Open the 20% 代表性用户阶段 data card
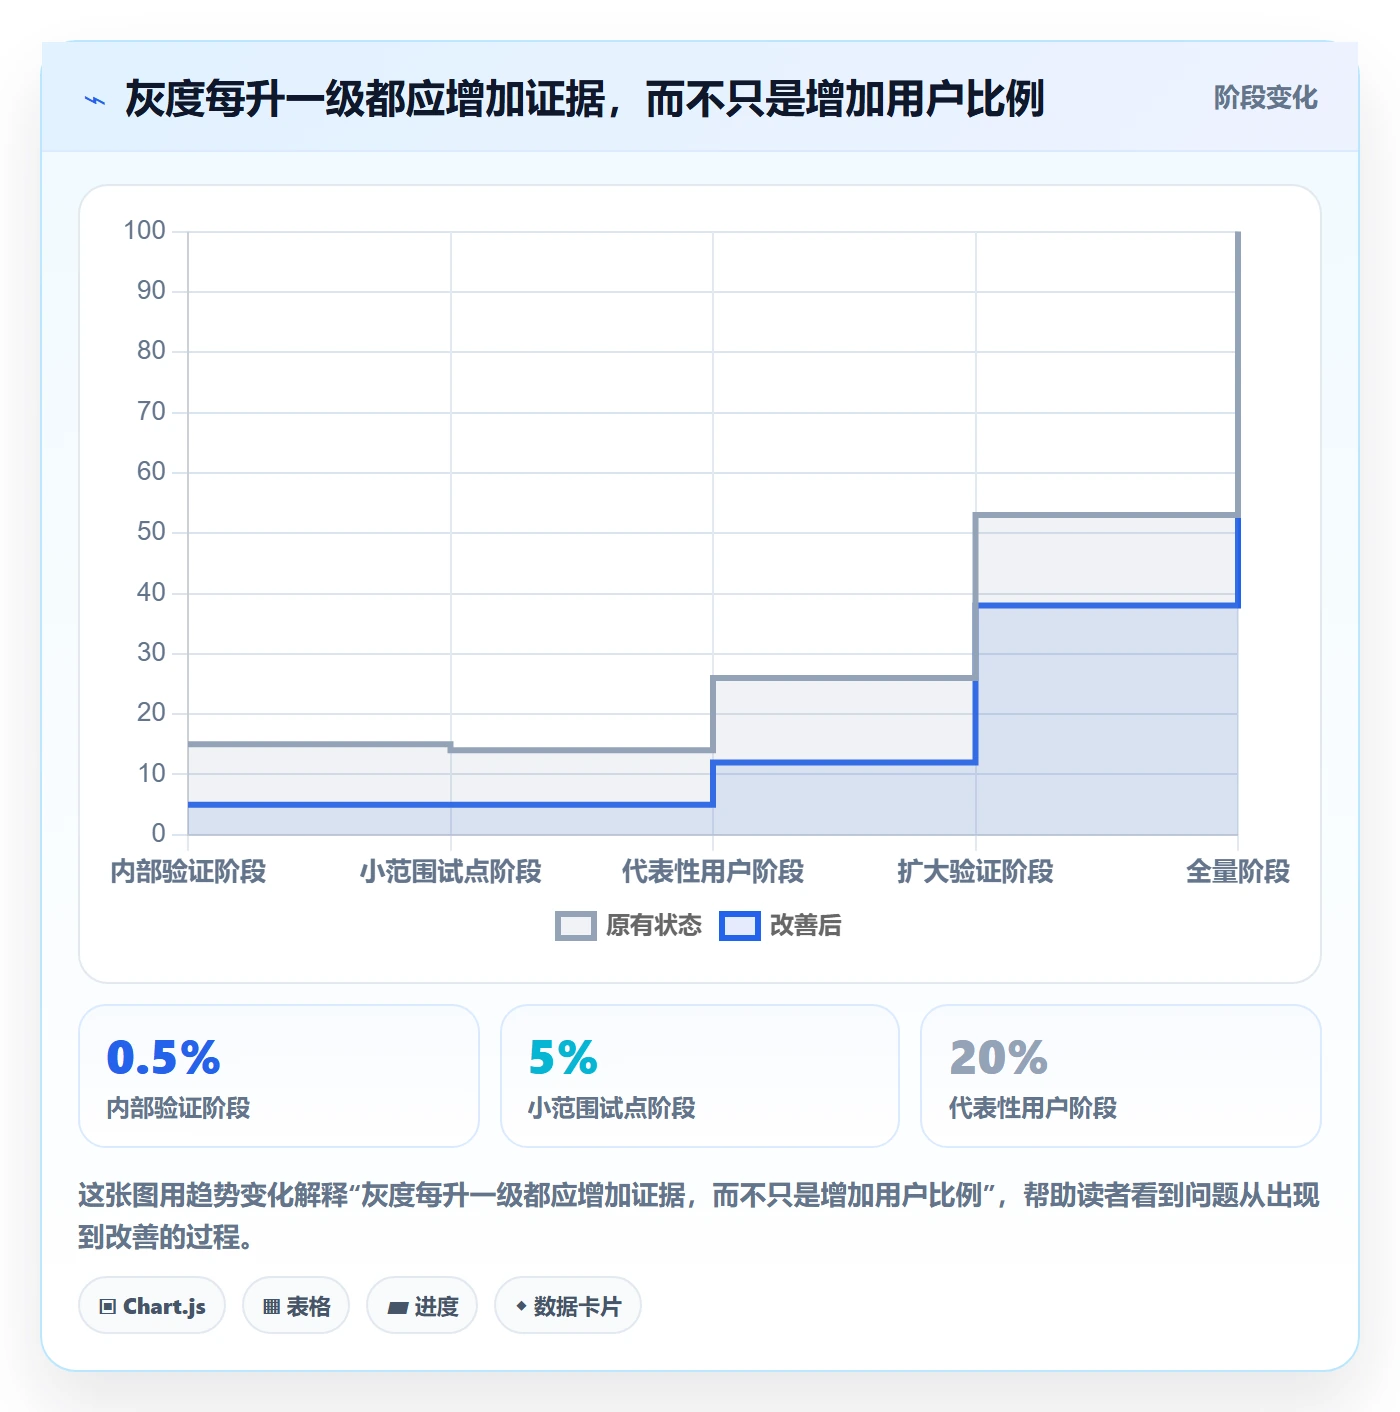 [x=1121, y=1076]
